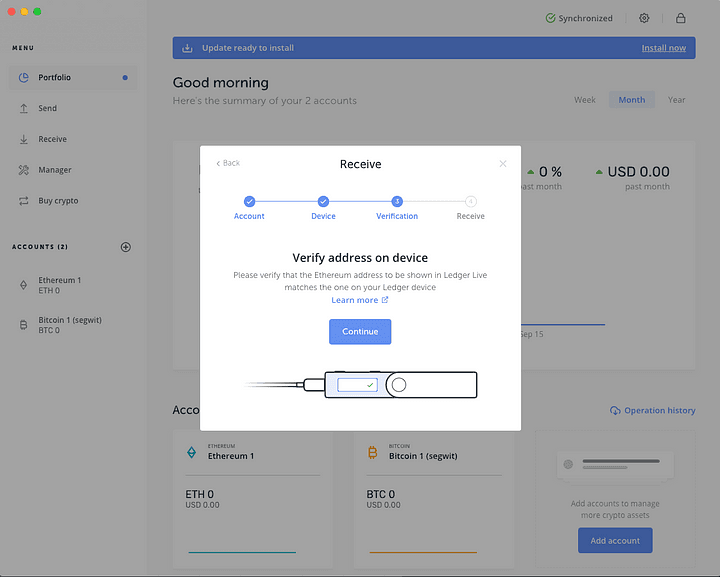Click the Operation history cloud download icon
The image size is (720, 577).
tap(615, 410)
